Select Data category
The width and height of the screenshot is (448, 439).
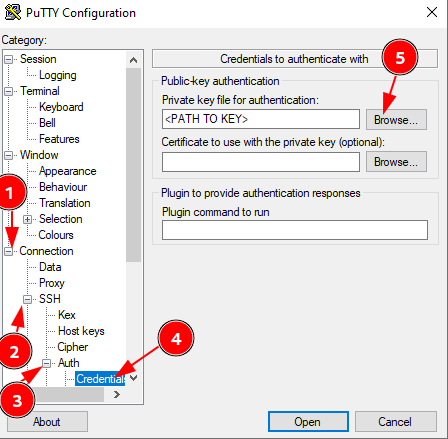pos(50,267)
